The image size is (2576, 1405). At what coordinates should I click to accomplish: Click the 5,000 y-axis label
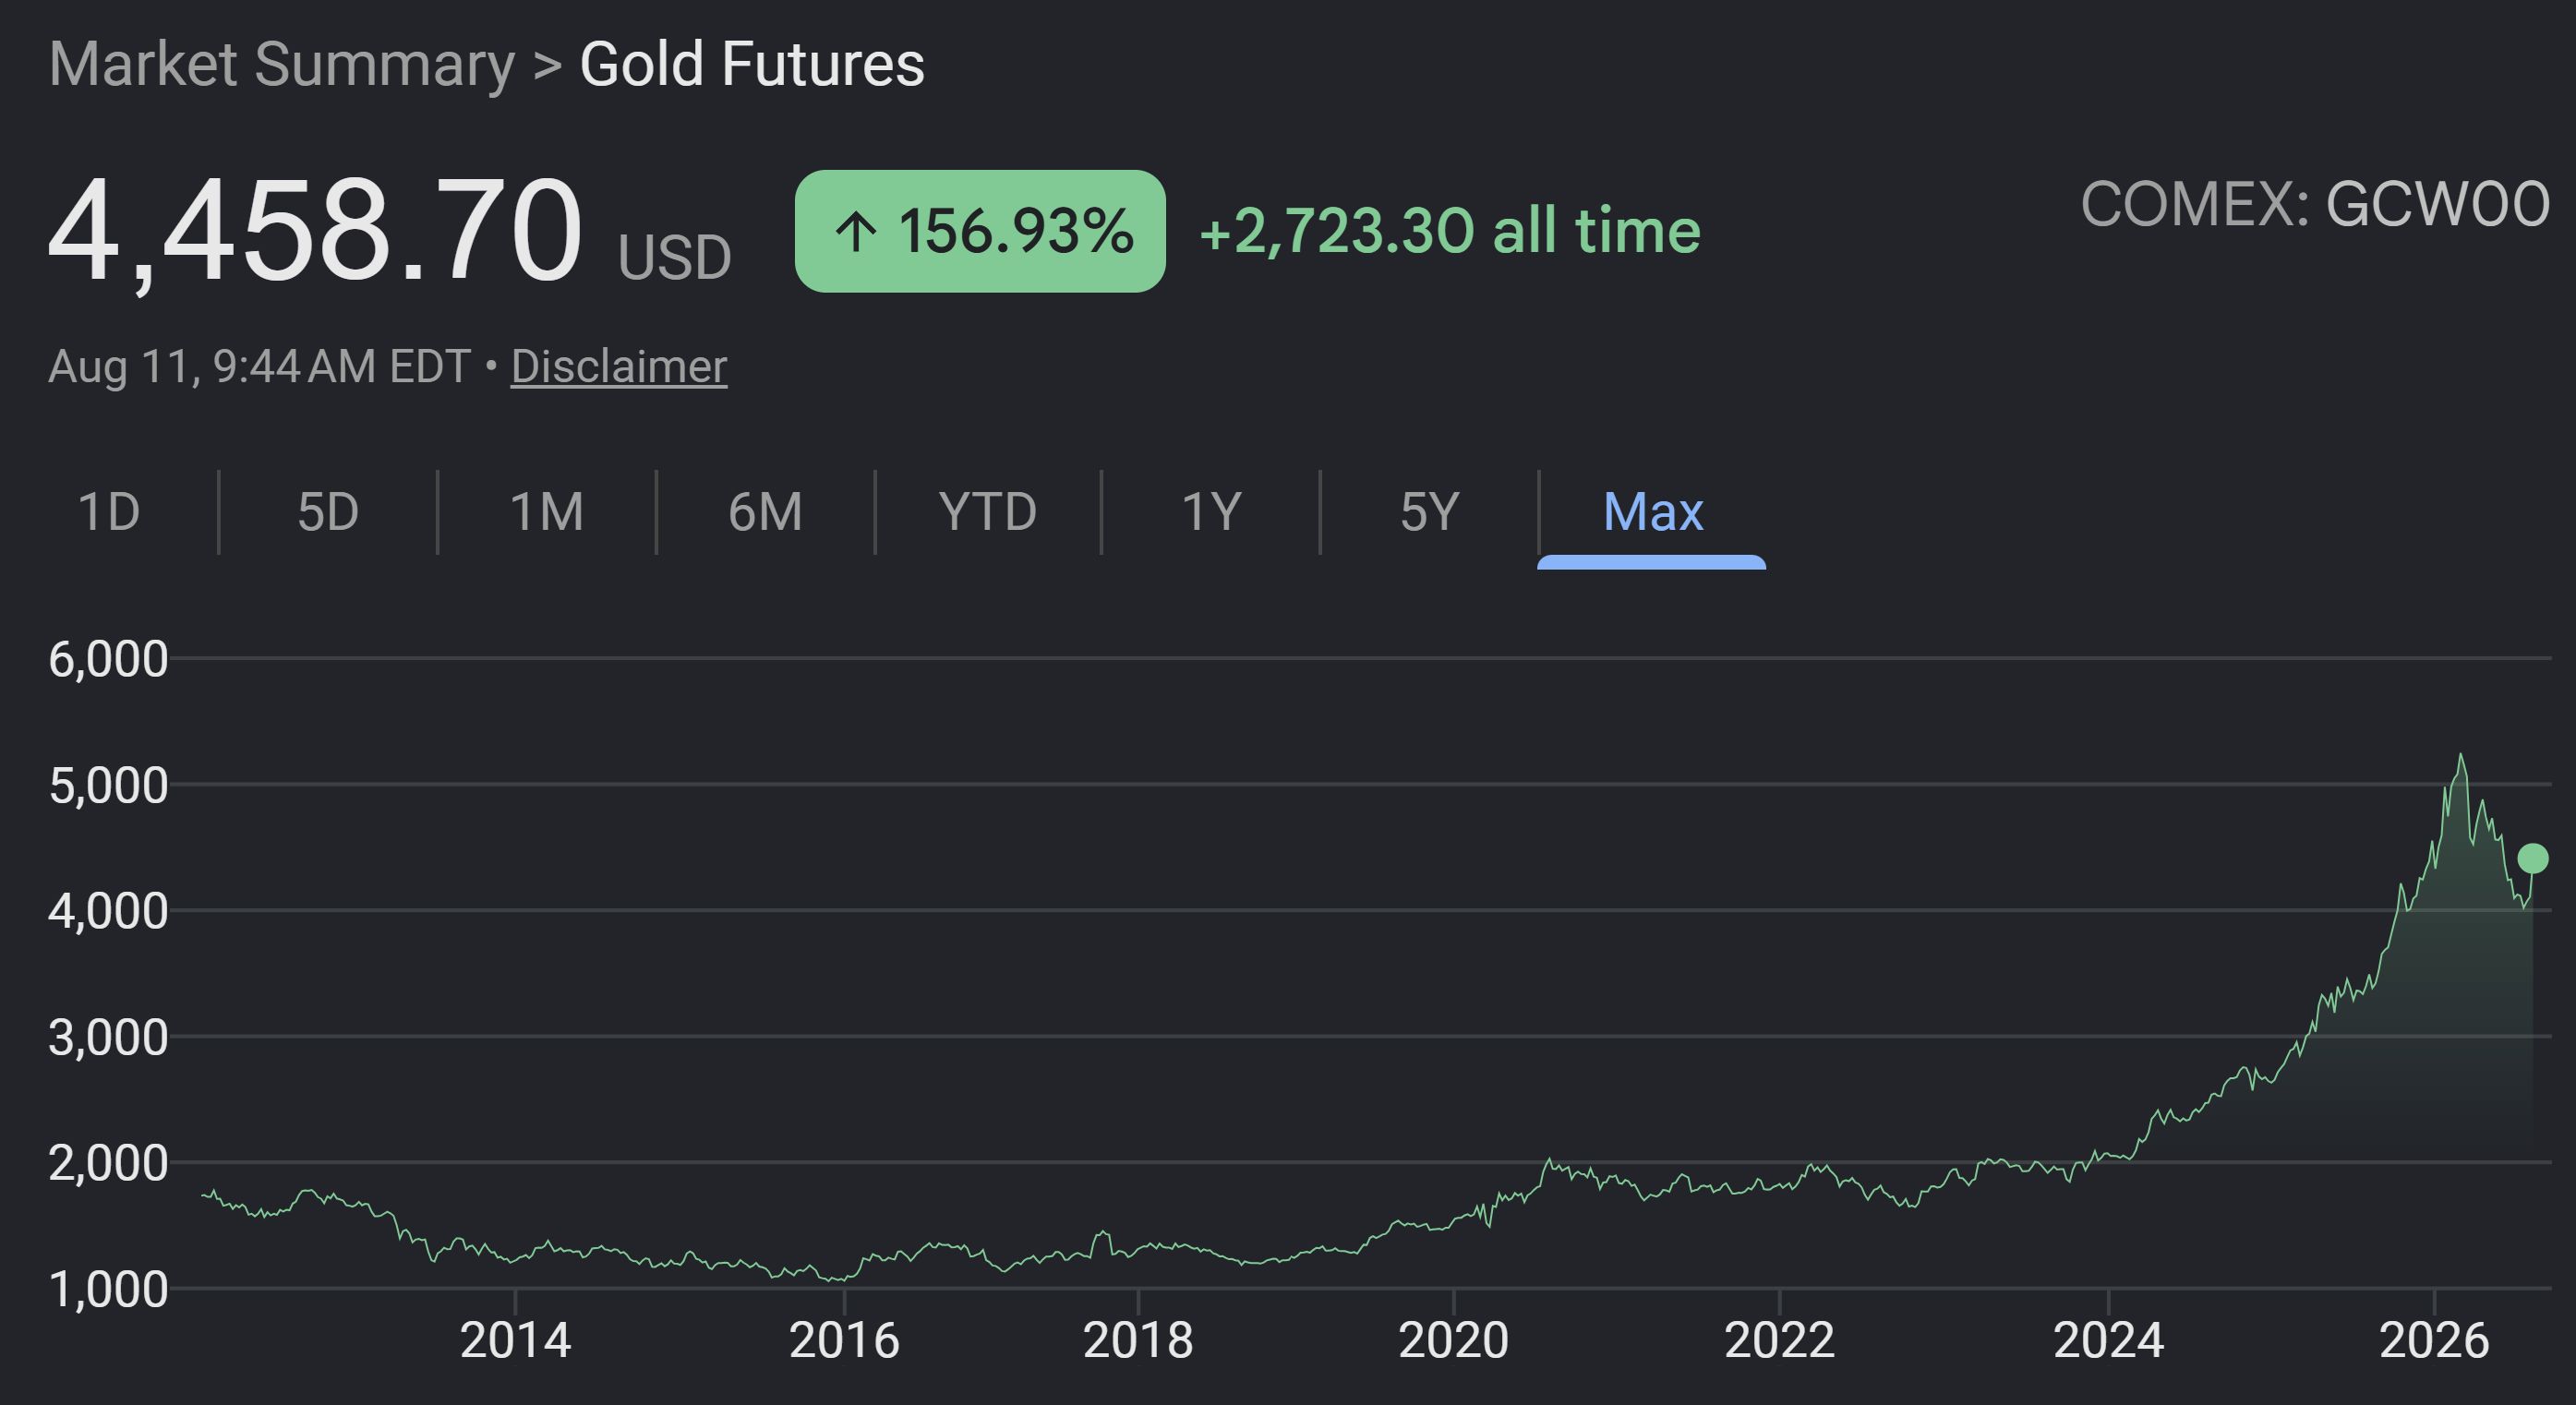(108, 785)
